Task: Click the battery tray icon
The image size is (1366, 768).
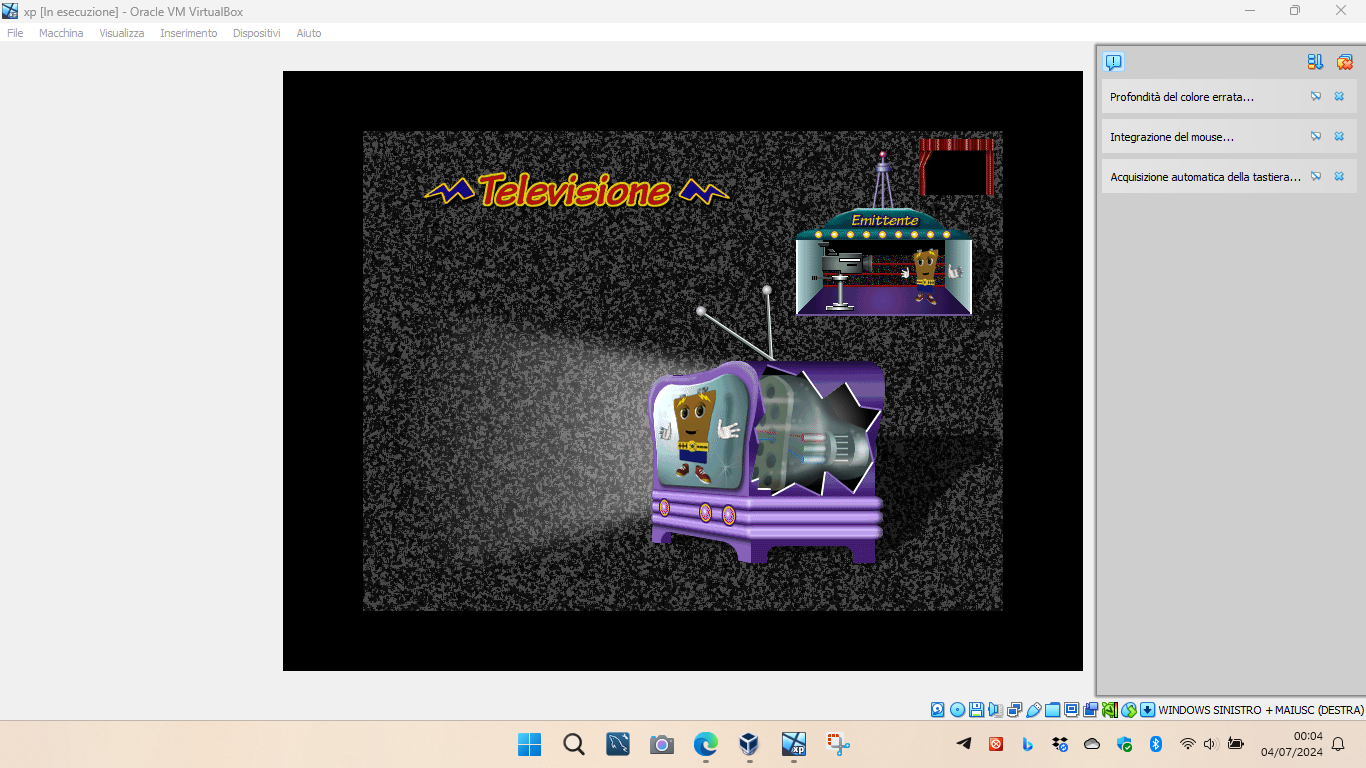Action: point(1236,744)
